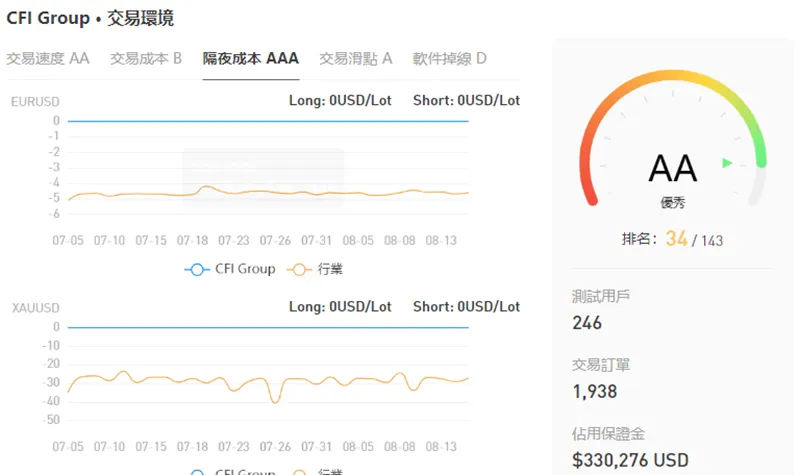Click the 07-26 date on XAUUSD axis
799x475 pixels.
click(275, 446)
